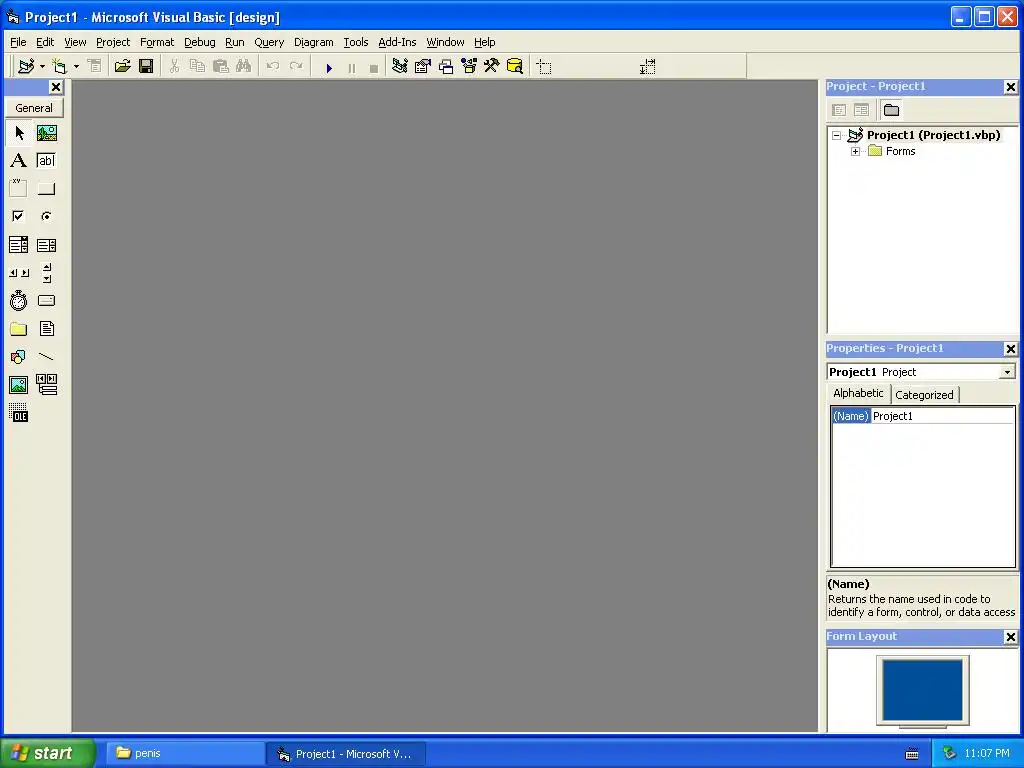This screenshot has width=1024, height=768.
Task: Click the Windows start button
Action: 47,753
